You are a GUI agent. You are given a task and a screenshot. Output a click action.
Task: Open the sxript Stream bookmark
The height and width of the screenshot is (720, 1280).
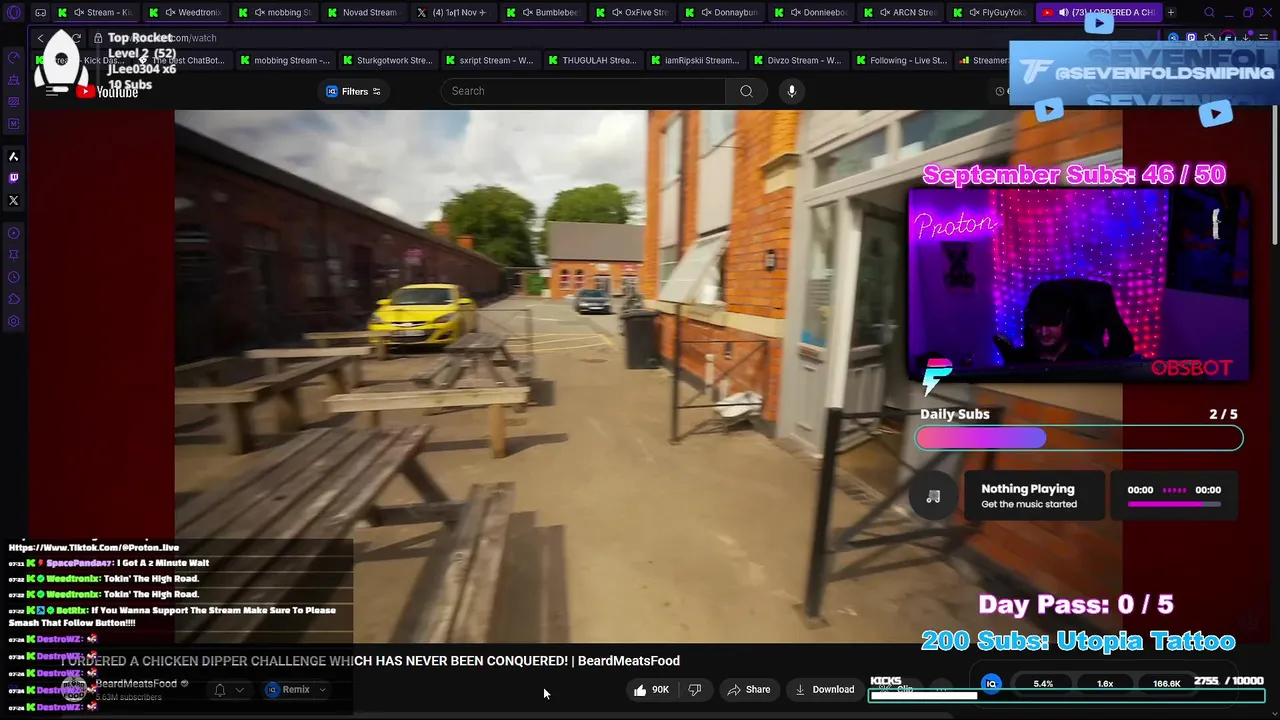coord(489,60)
